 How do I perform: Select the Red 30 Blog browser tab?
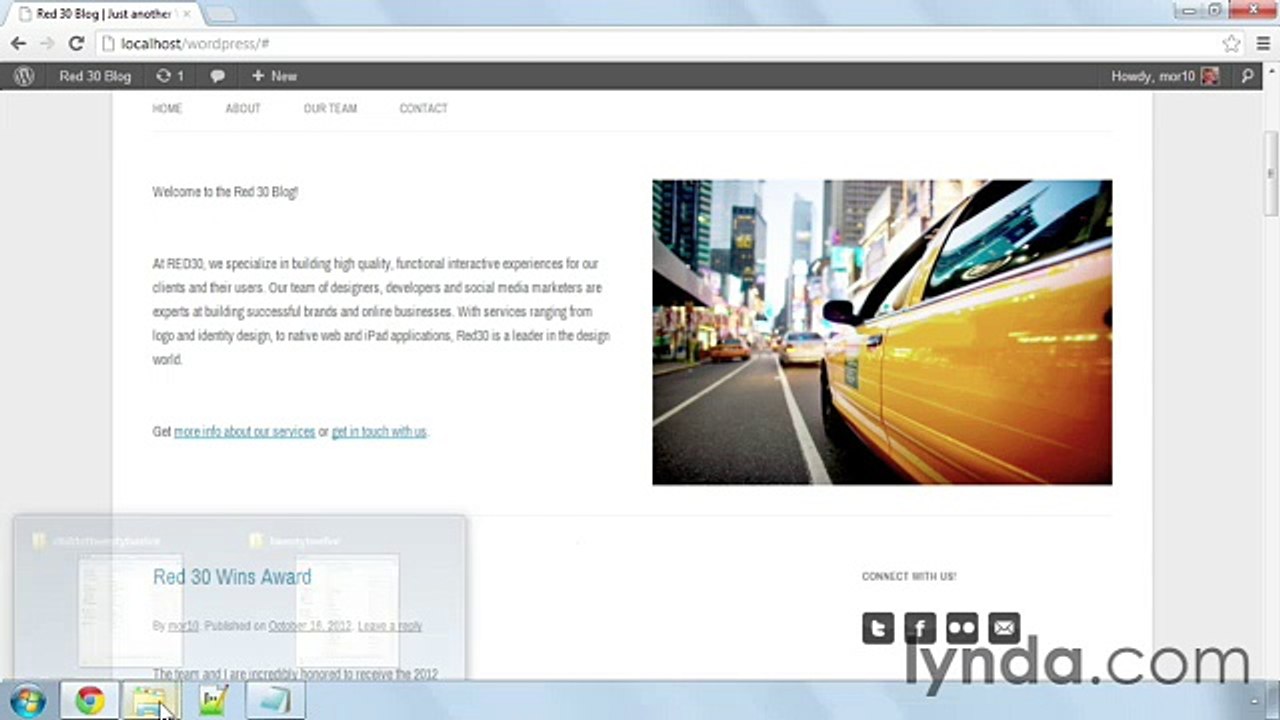[x=102, y=14]
